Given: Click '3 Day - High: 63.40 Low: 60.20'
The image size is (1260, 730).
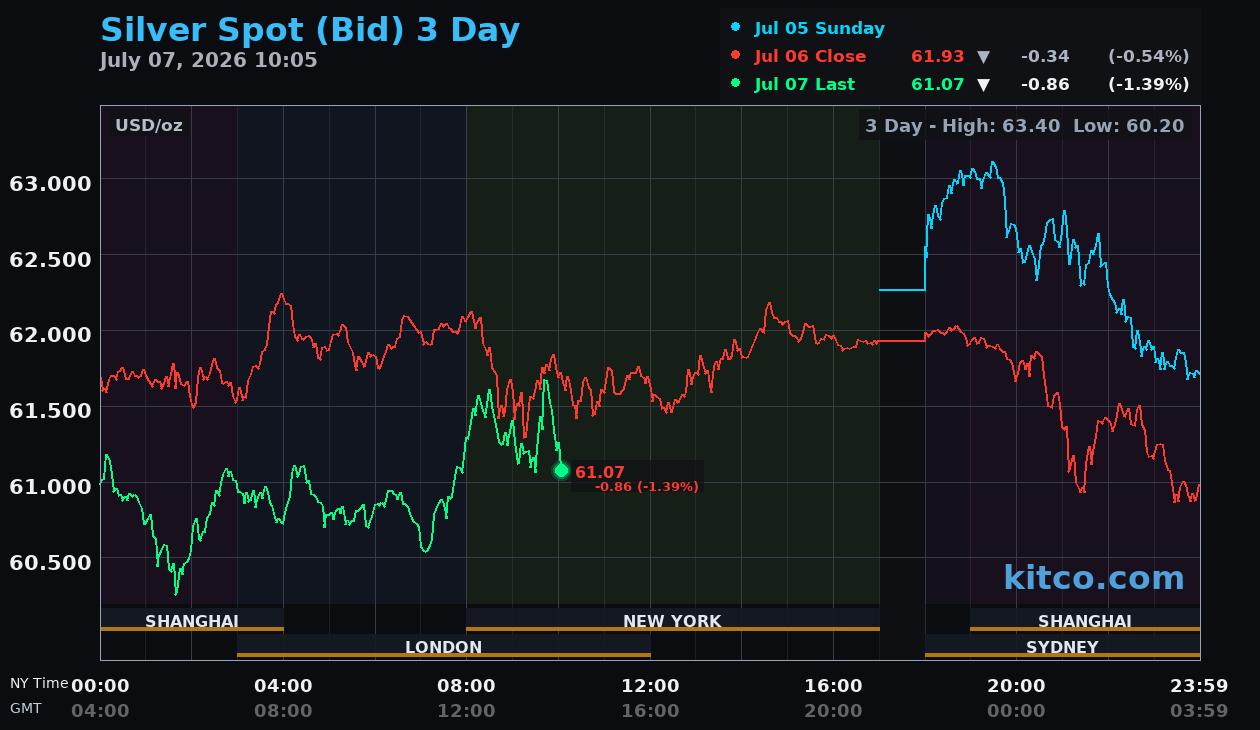Looking at the screenshot, I should 1024,125.
